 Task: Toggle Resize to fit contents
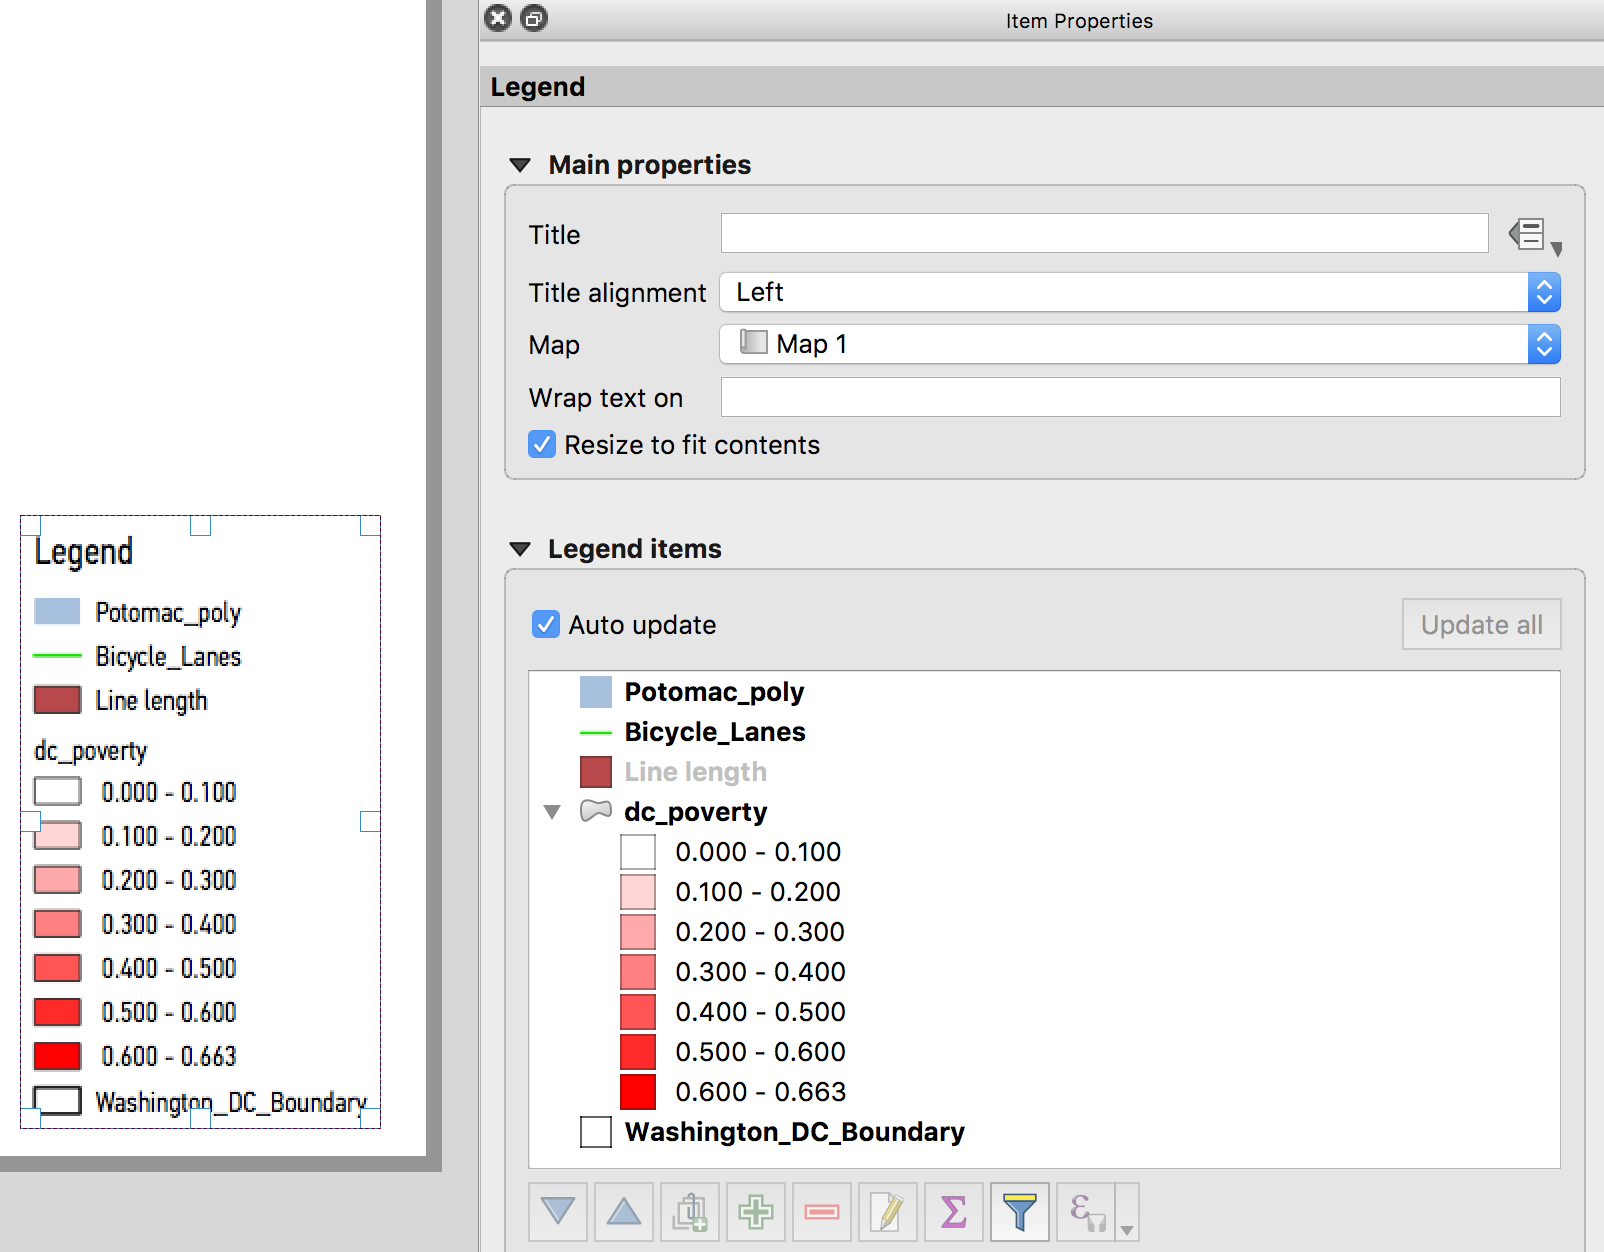(542, 444)
